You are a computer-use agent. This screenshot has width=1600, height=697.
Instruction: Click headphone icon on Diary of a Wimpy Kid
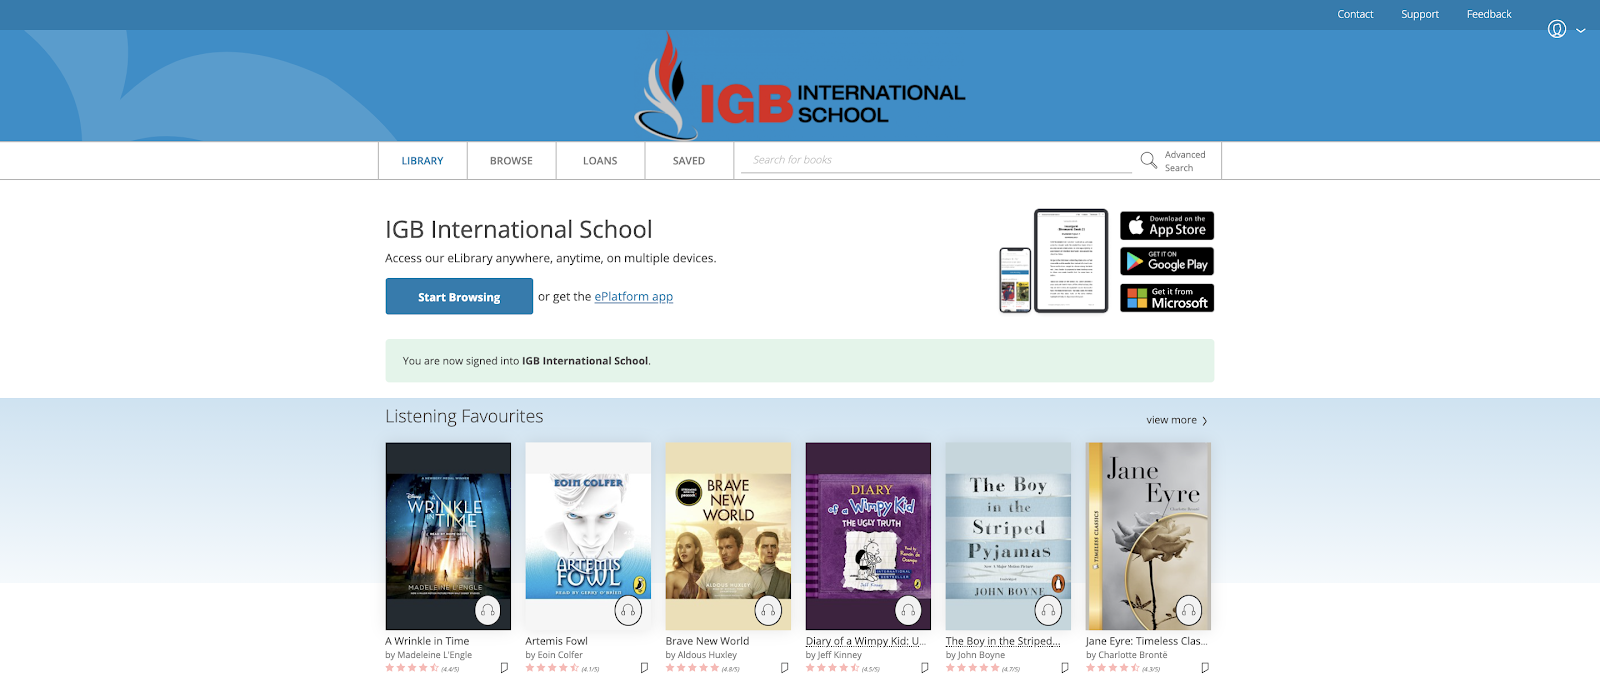(x=908, y=610)
